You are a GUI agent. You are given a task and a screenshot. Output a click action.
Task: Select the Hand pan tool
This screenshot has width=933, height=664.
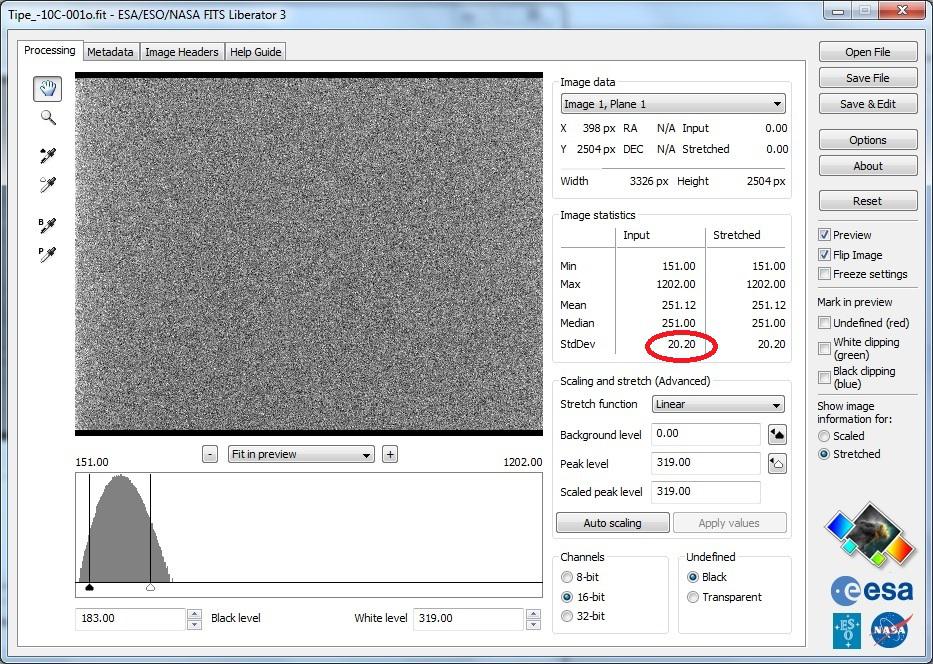48,89
